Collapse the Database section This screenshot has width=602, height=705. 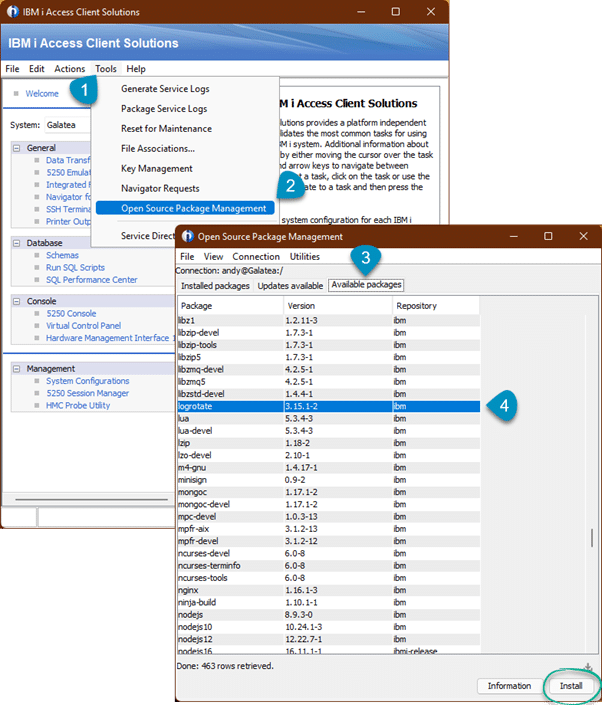point(18,243)
